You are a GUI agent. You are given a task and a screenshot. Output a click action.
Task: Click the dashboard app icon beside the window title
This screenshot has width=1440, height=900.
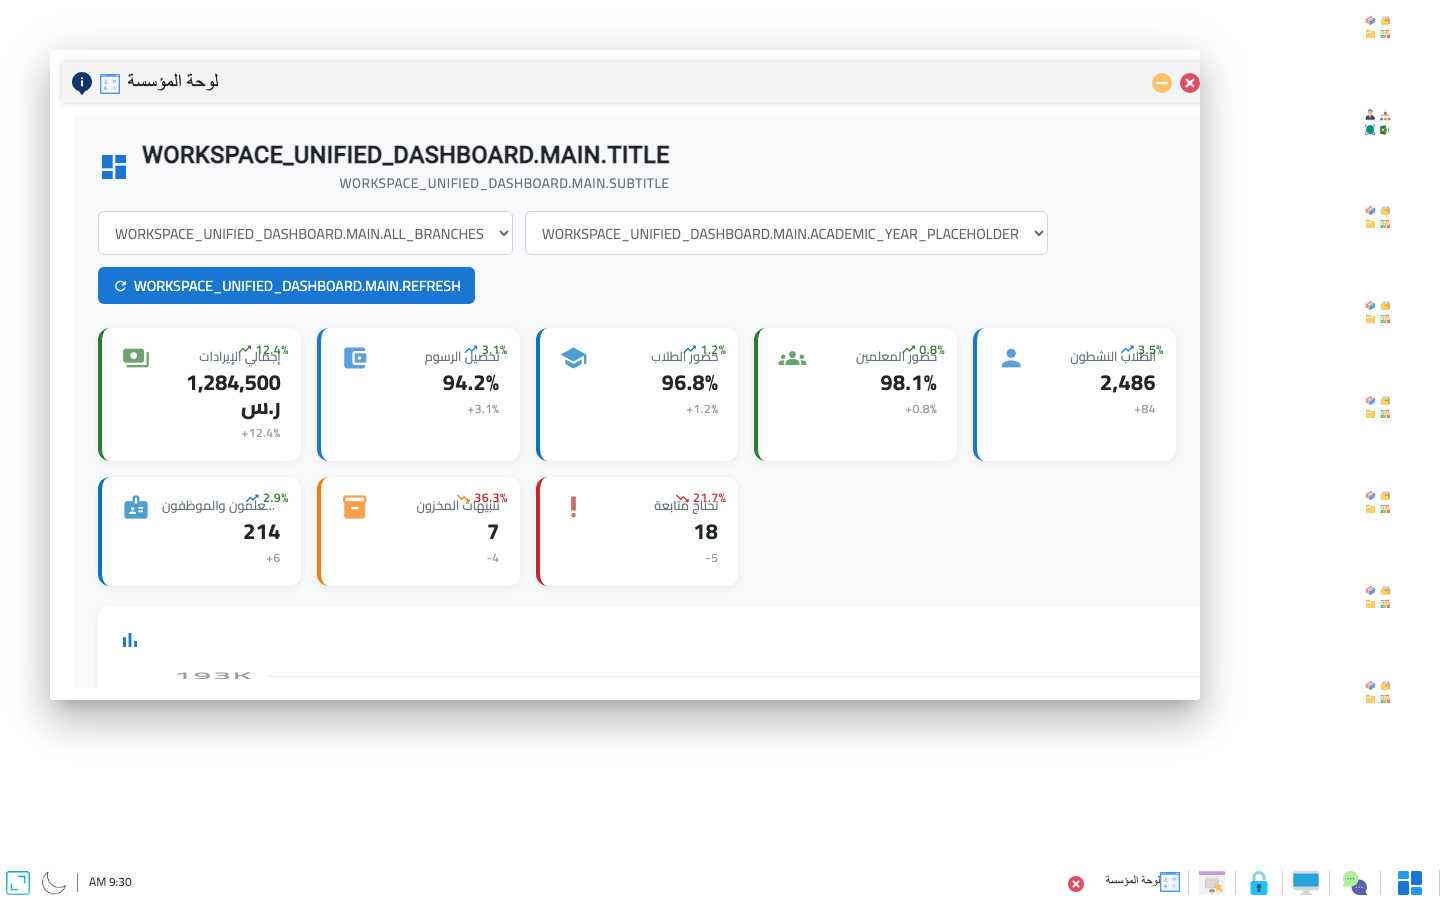110,83
